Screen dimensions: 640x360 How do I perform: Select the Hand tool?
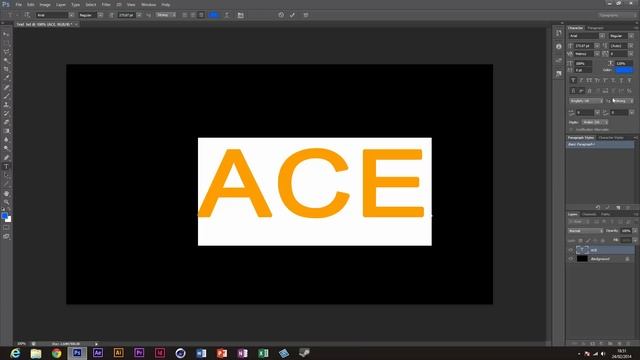(x=6, y=193)
